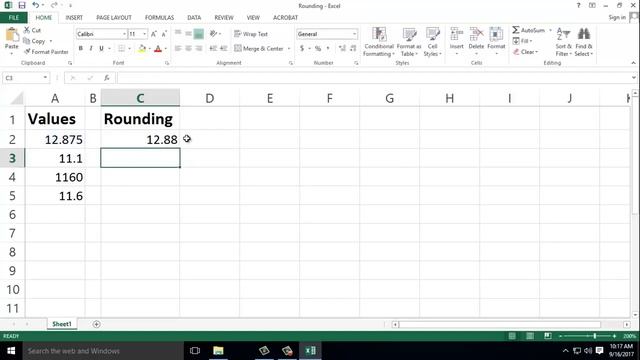Switch to the REVIEW tab

[224, 18]
